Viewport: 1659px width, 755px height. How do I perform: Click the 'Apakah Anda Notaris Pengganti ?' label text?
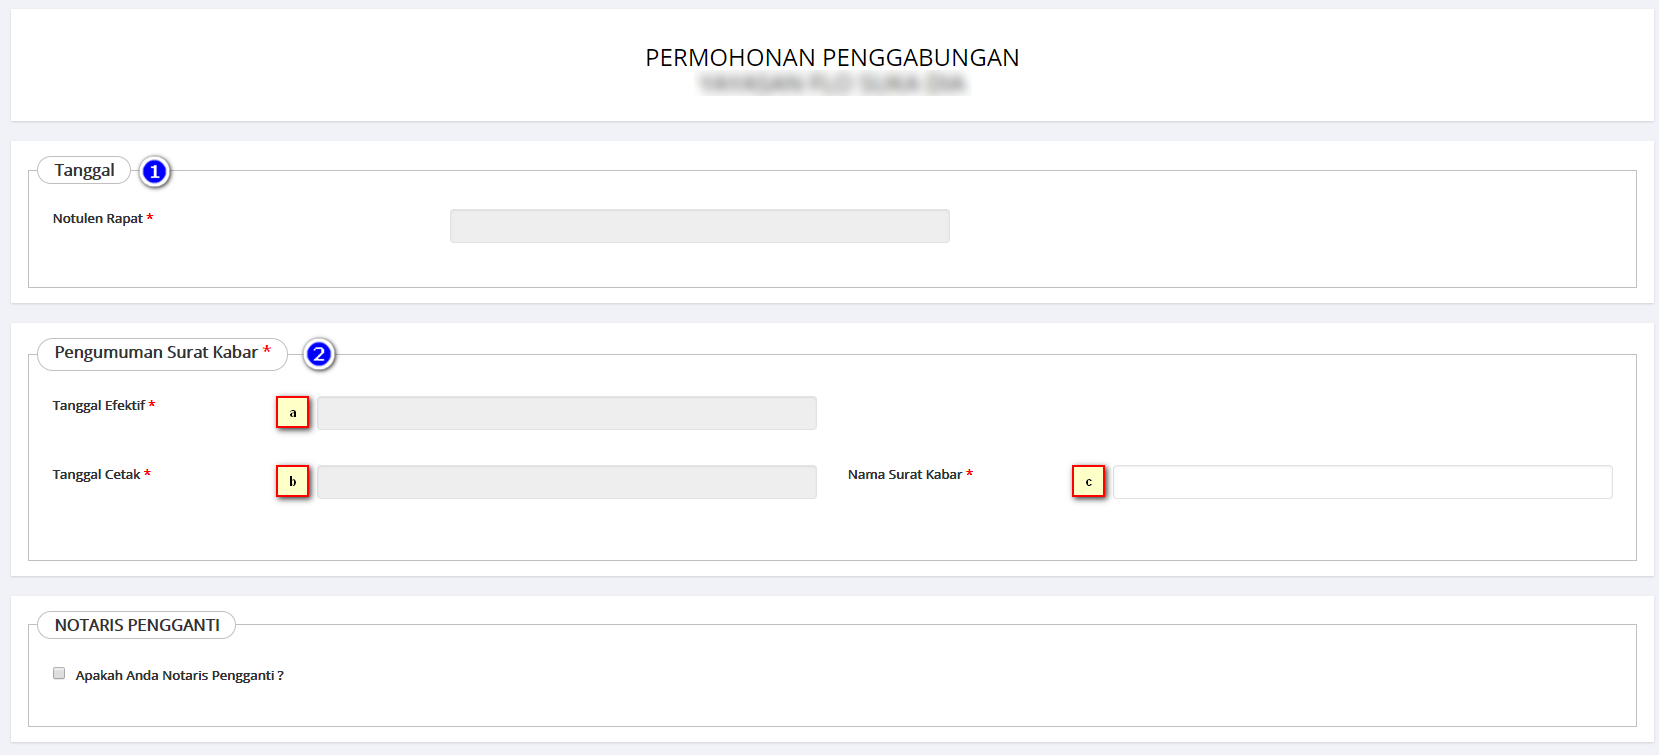pos(179,676)
